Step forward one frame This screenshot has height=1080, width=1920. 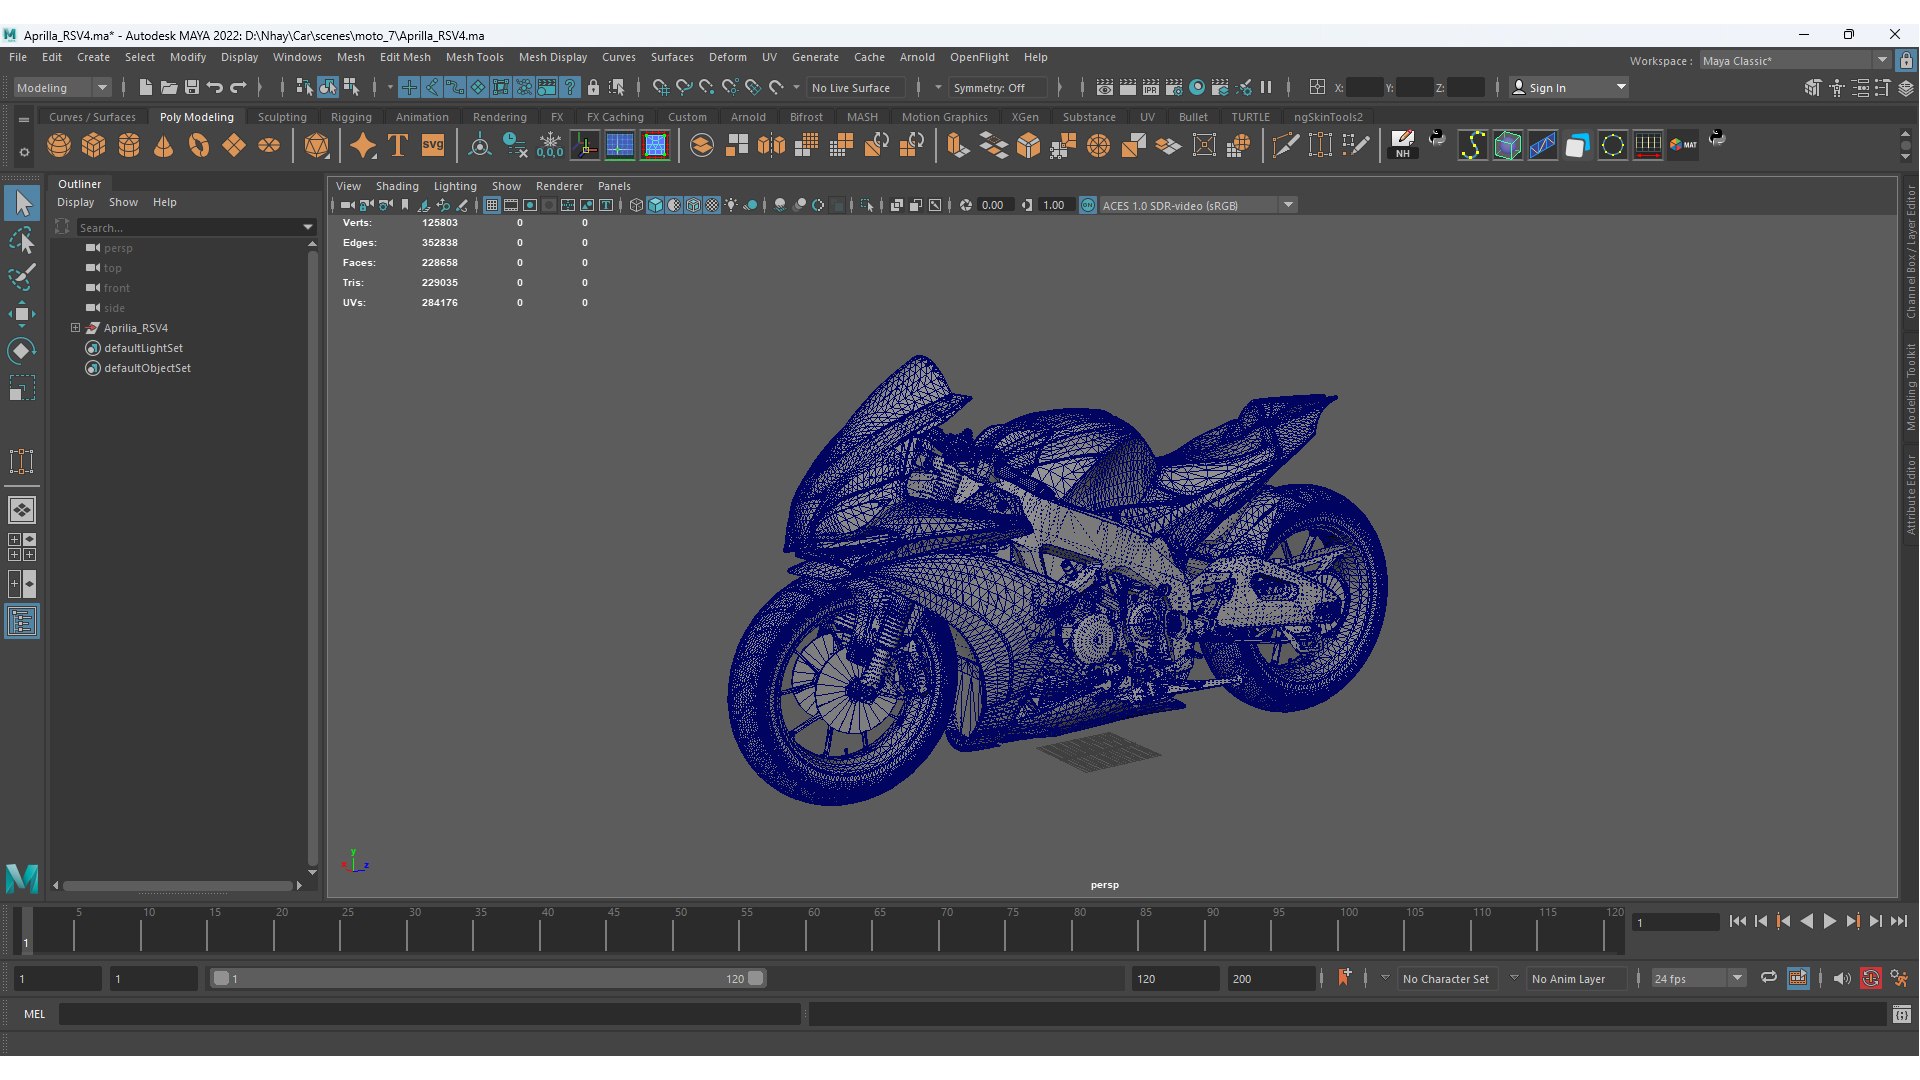pos(1875,922)
